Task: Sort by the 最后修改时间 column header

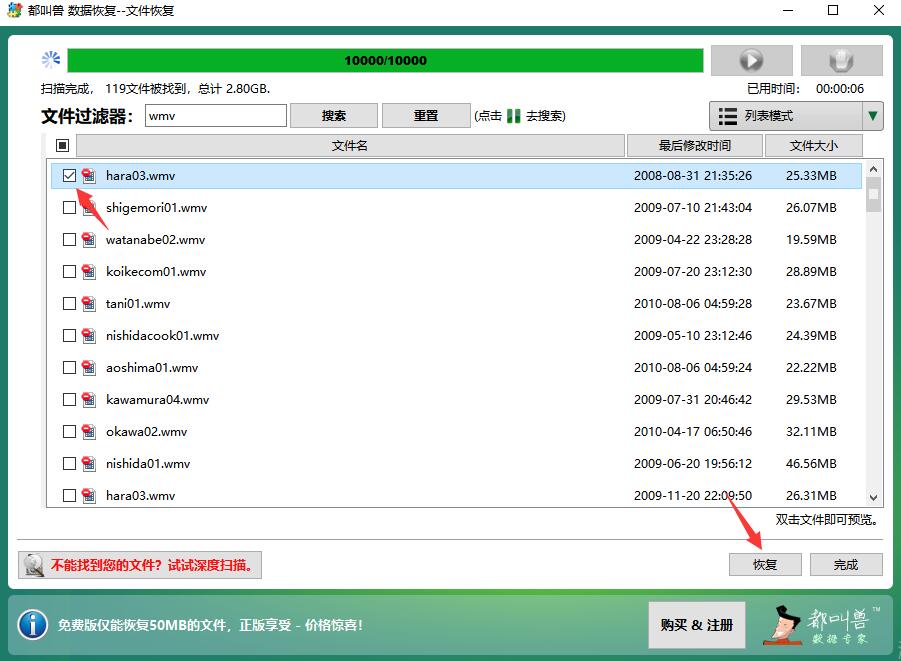Action: 695,145
